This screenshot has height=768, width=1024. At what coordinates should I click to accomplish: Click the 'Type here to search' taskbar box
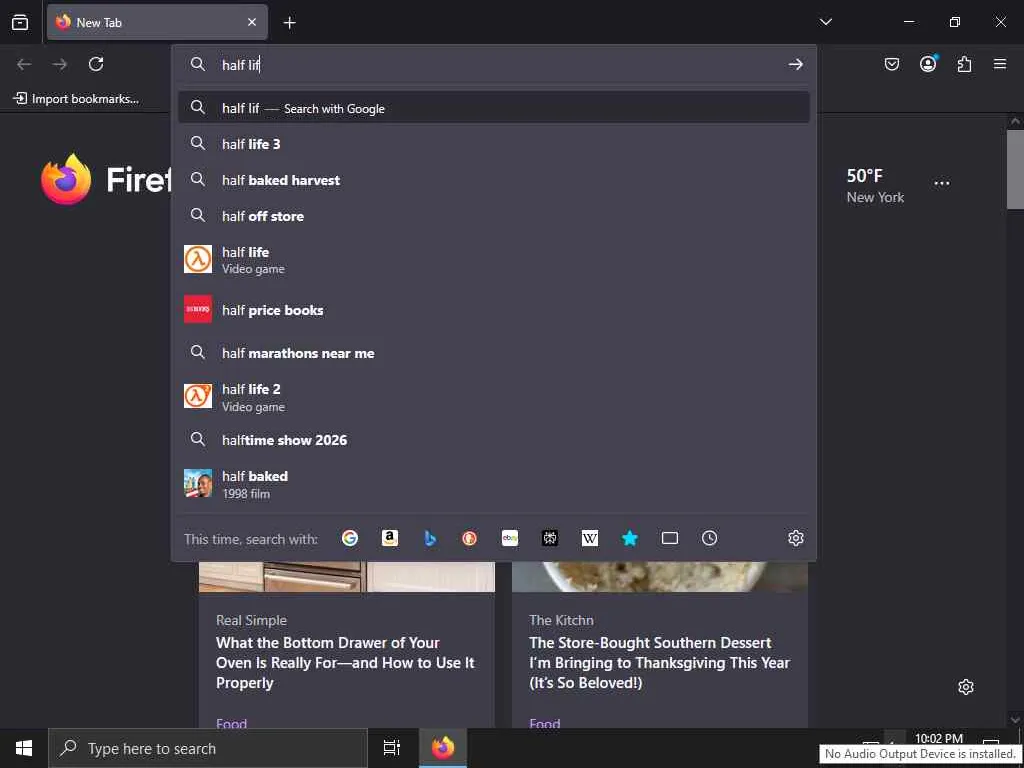pyautogui.click(x=208, y=748)
